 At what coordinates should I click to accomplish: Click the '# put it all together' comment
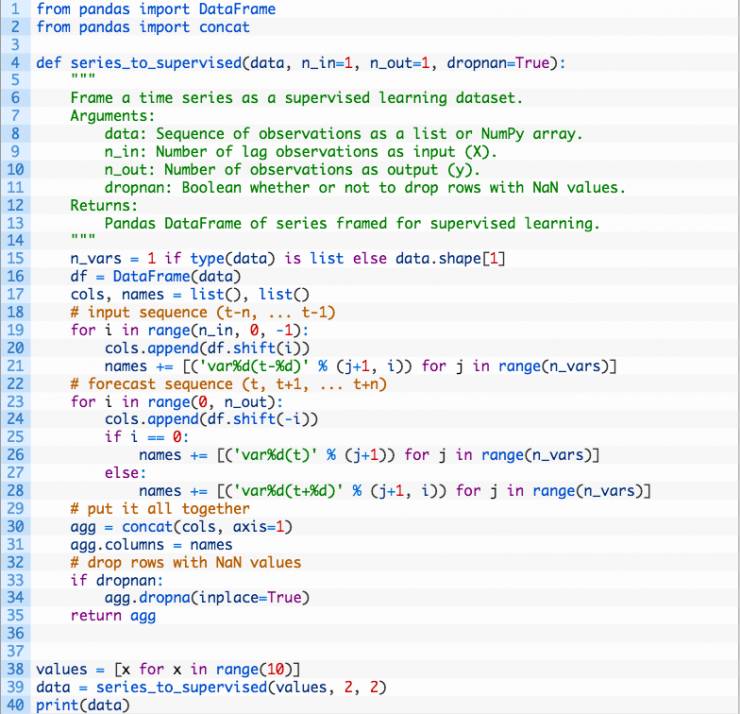[x=160, y=509]
